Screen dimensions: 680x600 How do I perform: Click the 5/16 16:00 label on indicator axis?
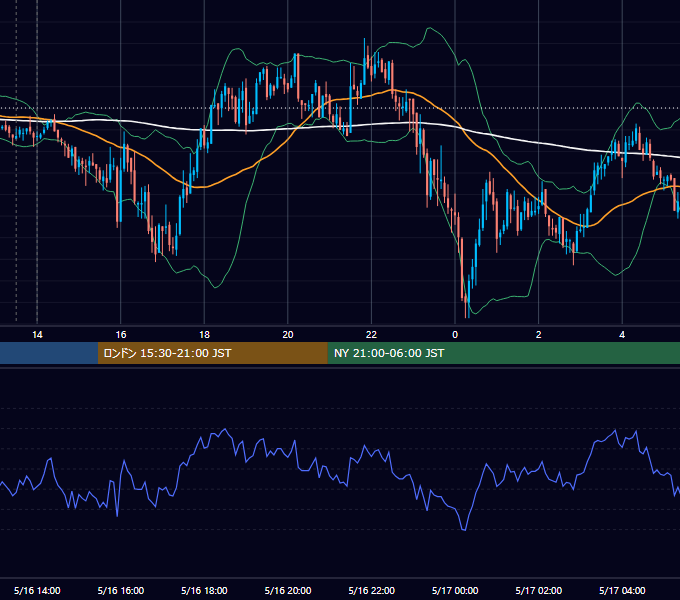pos(121,590)
